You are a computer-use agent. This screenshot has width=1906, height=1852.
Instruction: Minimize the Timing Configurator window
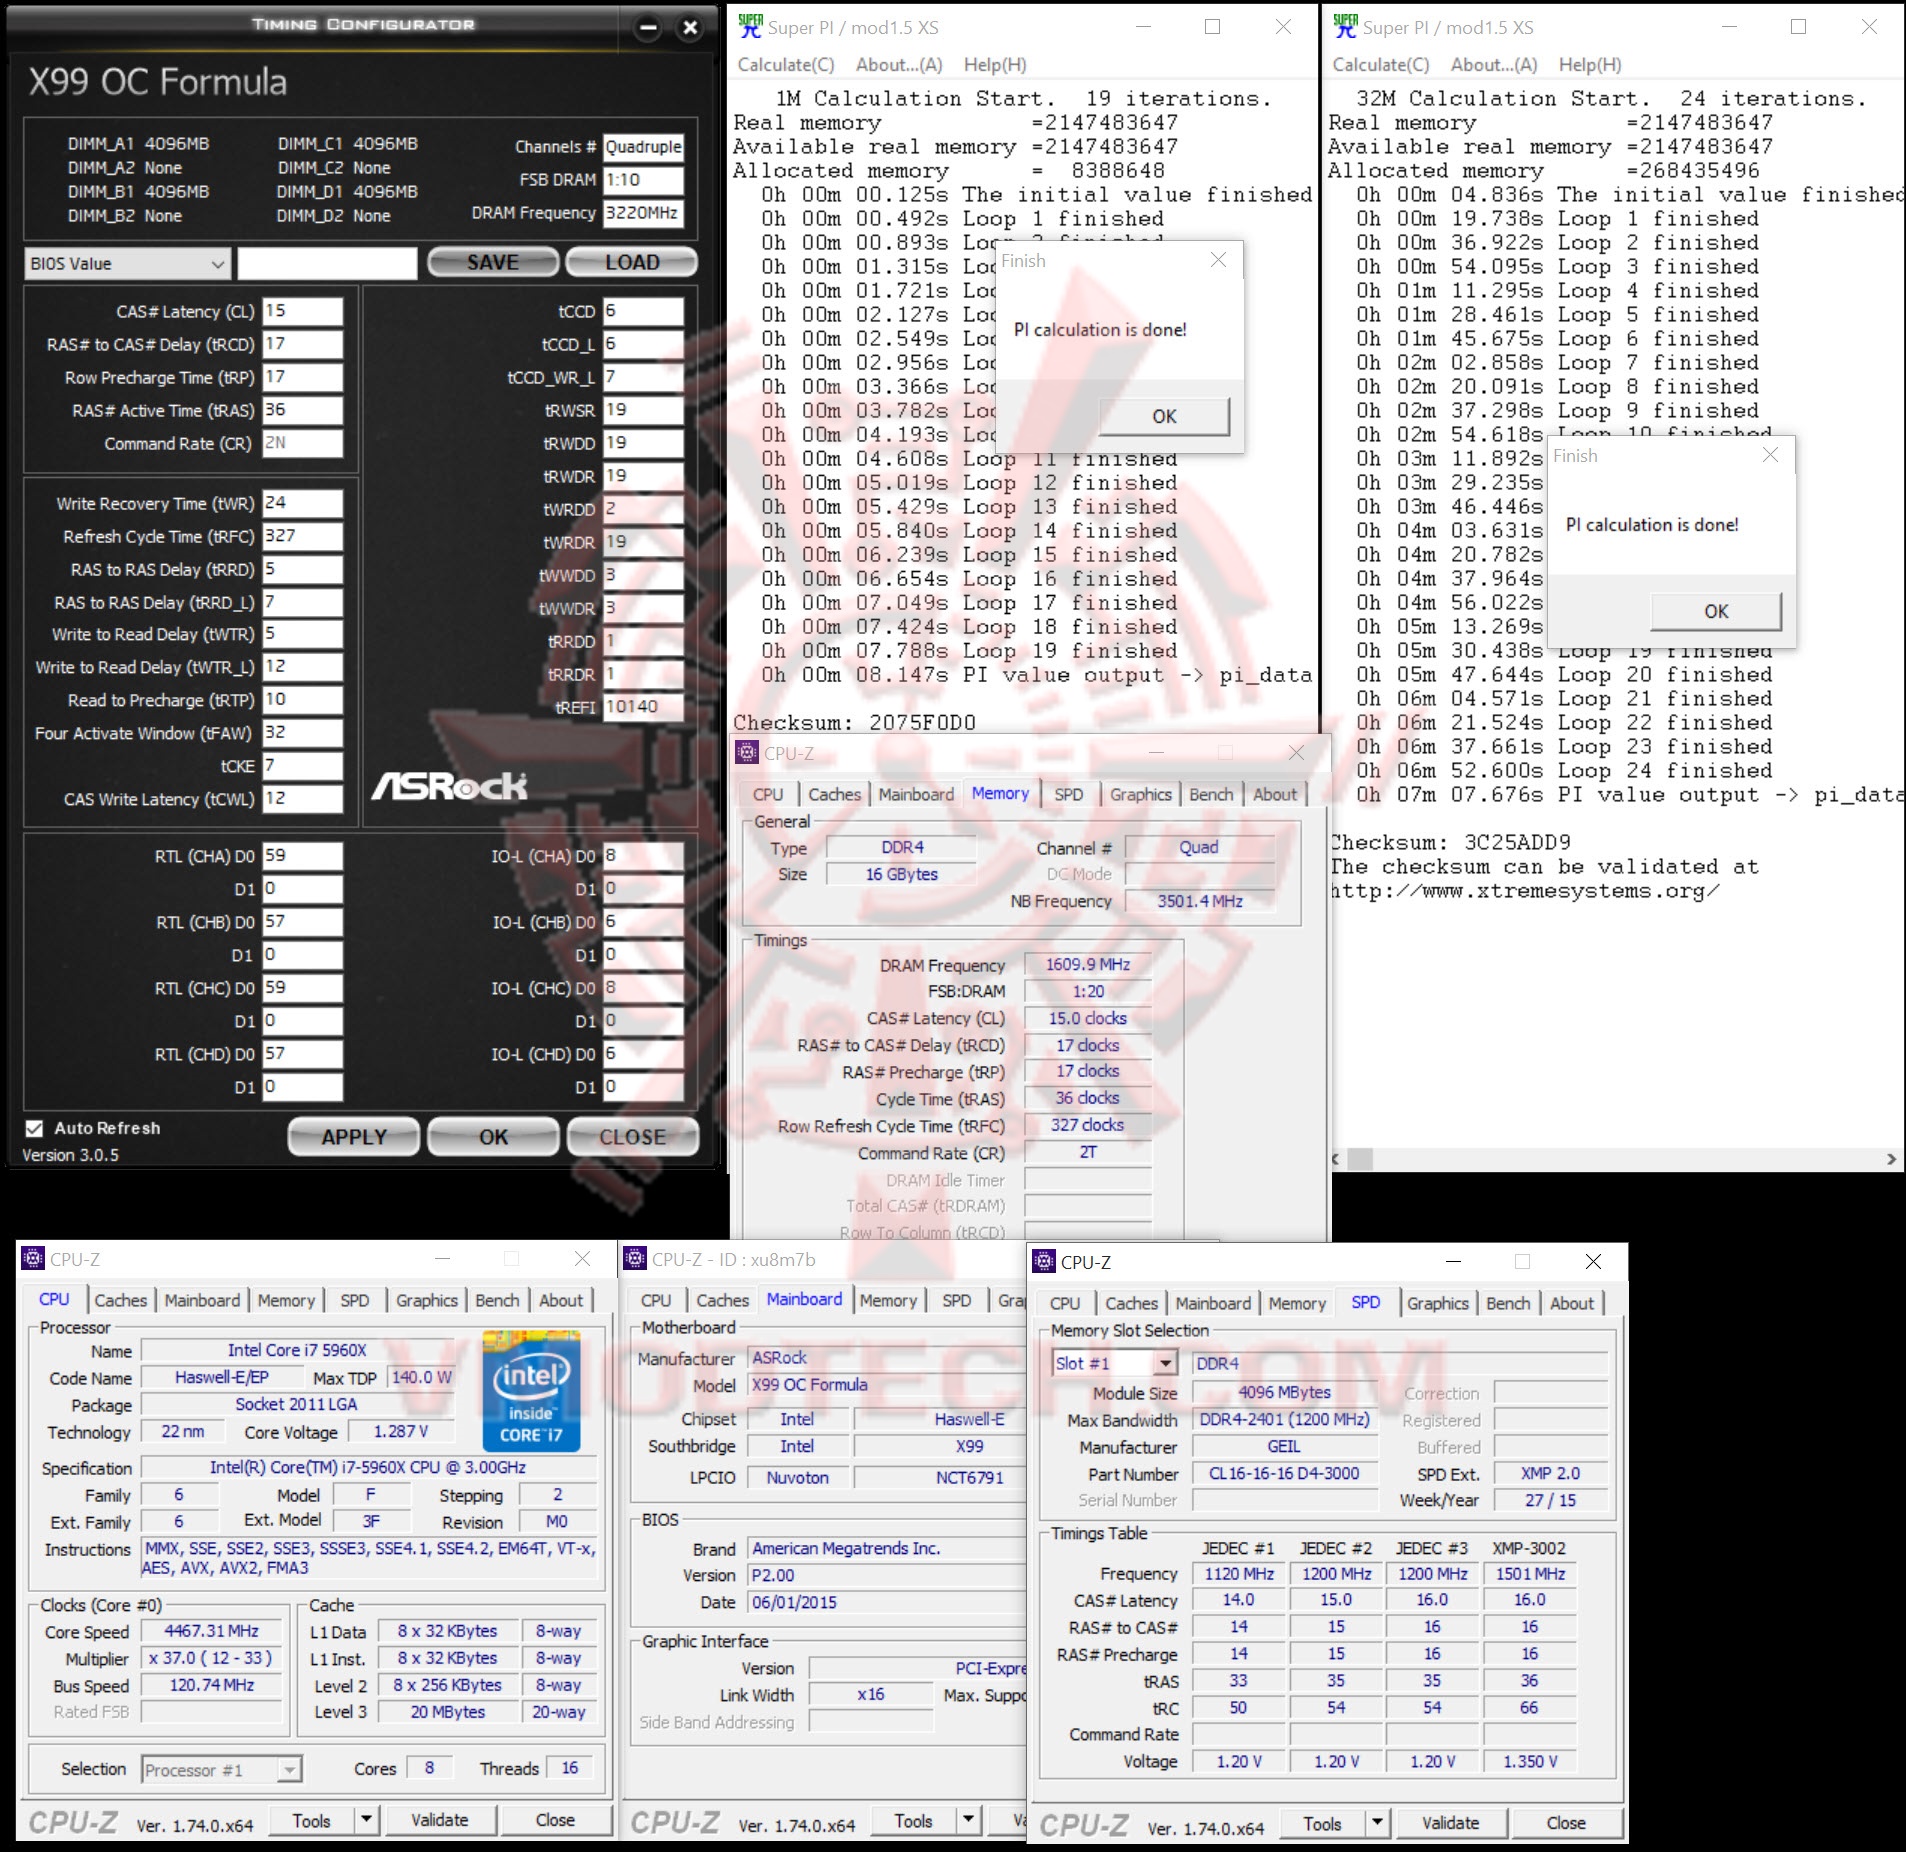tap(648, 28)
